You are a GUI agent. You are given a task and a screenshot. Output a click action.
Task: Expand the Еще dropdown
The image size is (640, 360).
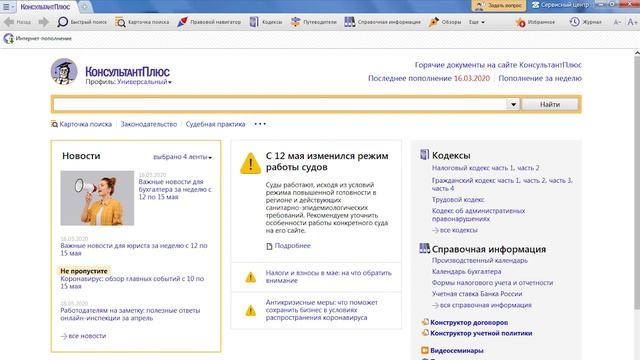(477, 22)
